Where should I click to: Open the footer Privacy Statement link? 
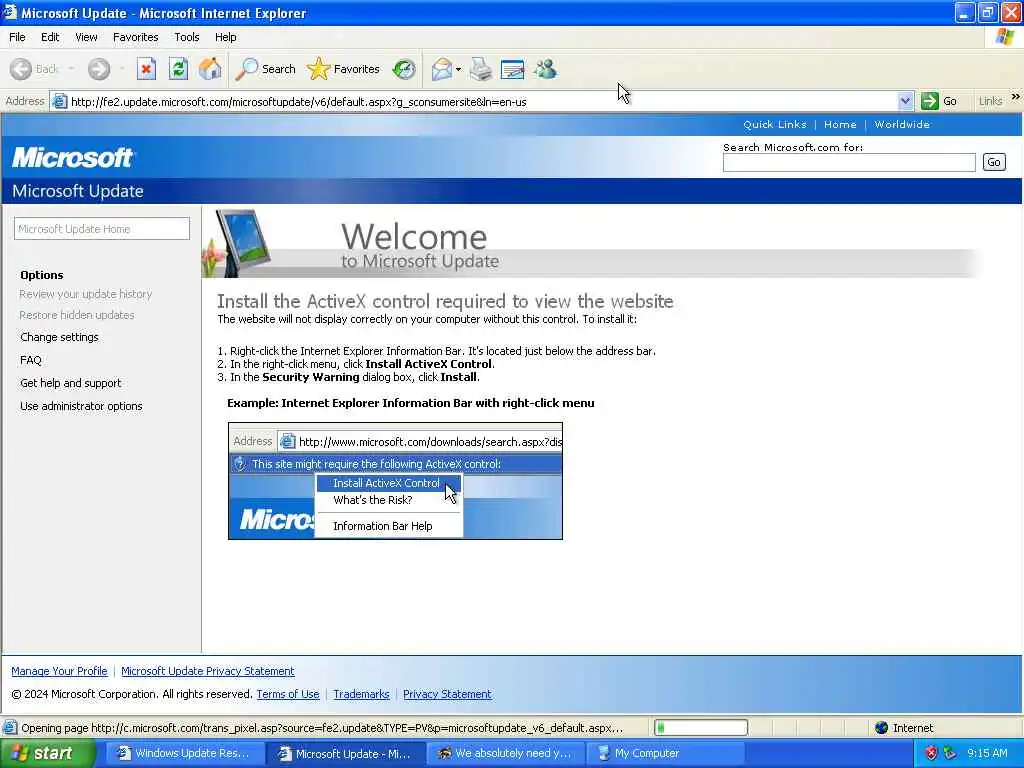tap(447, 694)
